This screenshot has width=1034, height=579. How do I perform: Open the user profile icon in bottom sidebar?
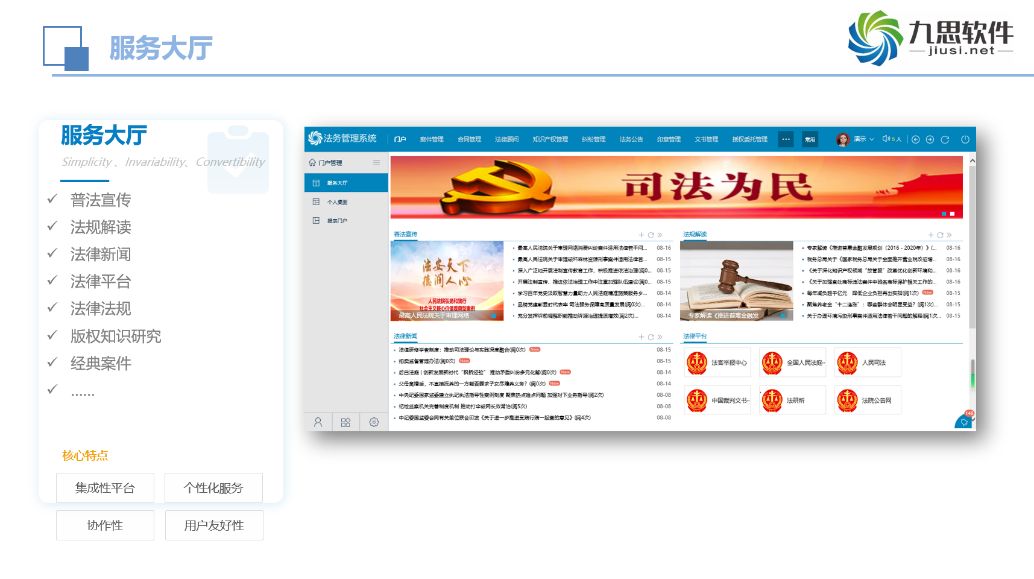318,422
